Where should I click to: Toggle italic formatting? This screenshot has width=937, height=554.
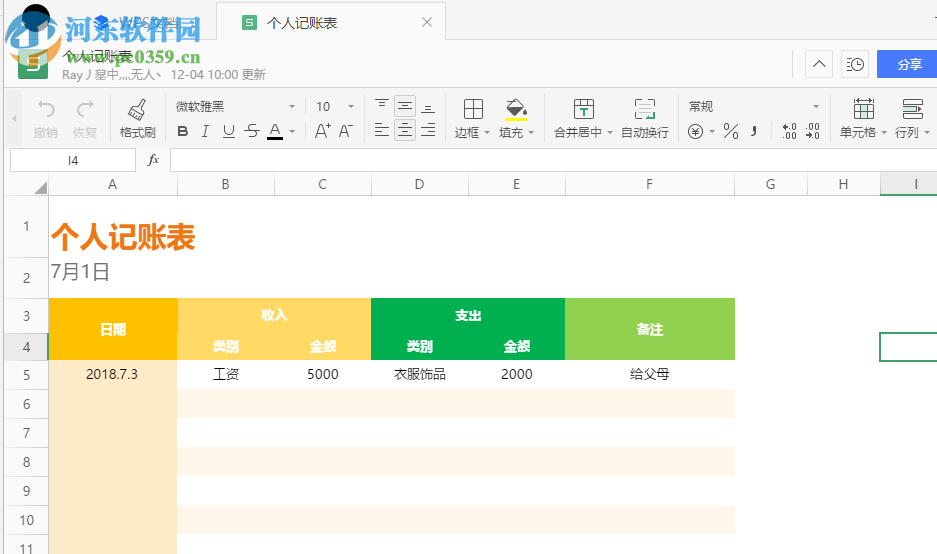[x=205, y=131]
